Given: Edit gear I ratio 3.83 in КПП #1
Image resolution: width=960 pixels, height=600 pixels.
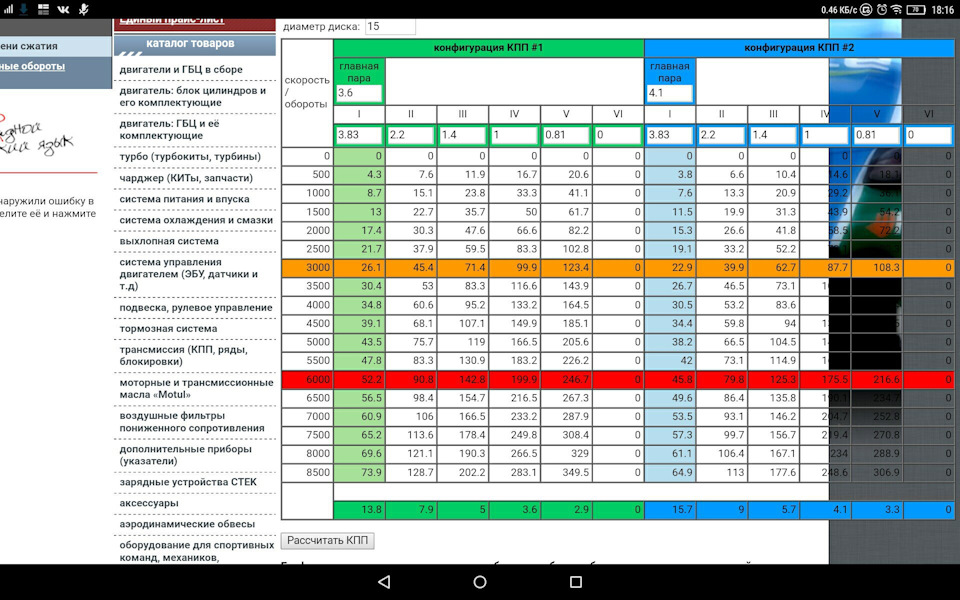Looking at the screenshot, I should click(359, 135).
